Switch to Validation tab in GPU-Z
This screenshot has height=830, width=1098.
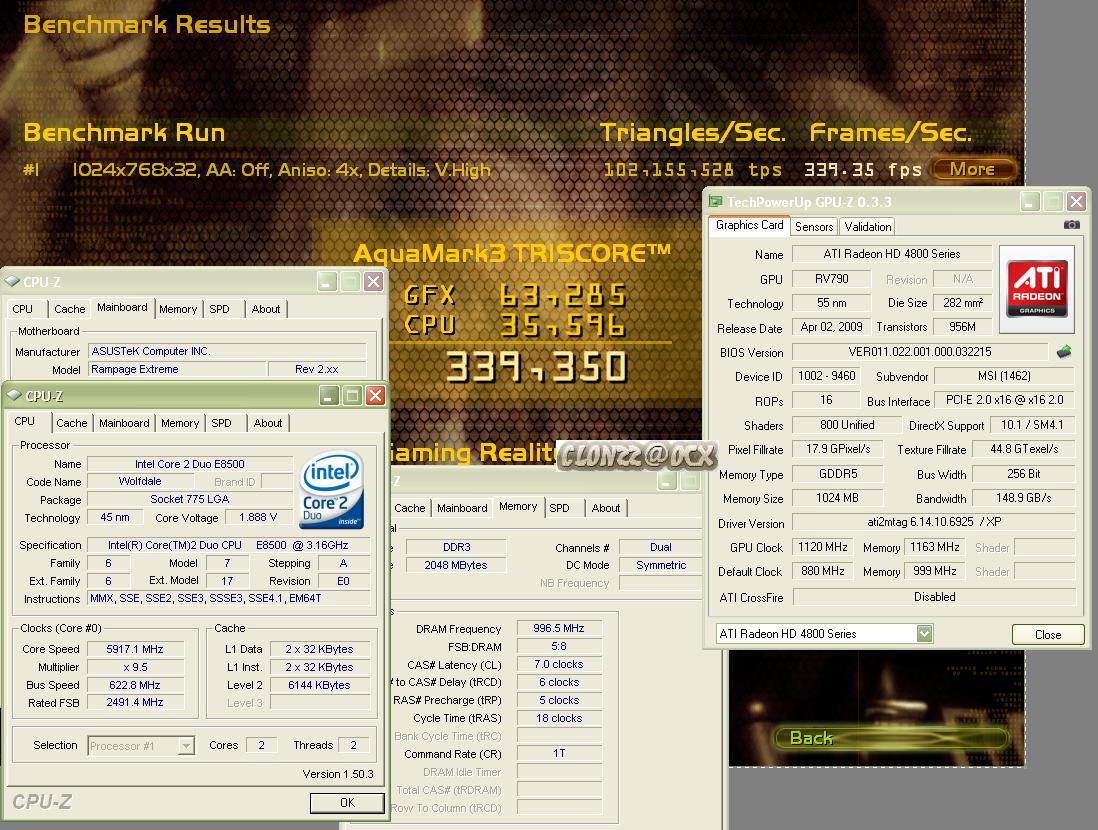click(x=868, y=227)
